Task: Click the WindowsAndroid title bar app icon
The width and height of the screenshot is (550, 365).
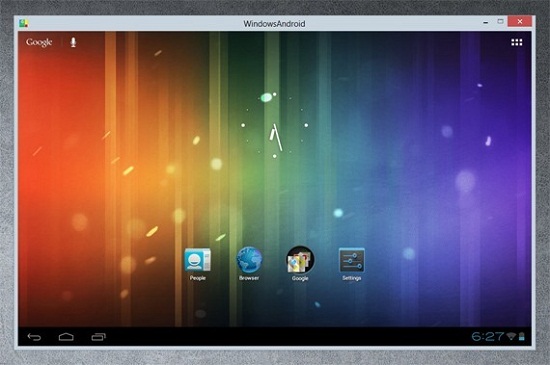Action: click(24, 23)
